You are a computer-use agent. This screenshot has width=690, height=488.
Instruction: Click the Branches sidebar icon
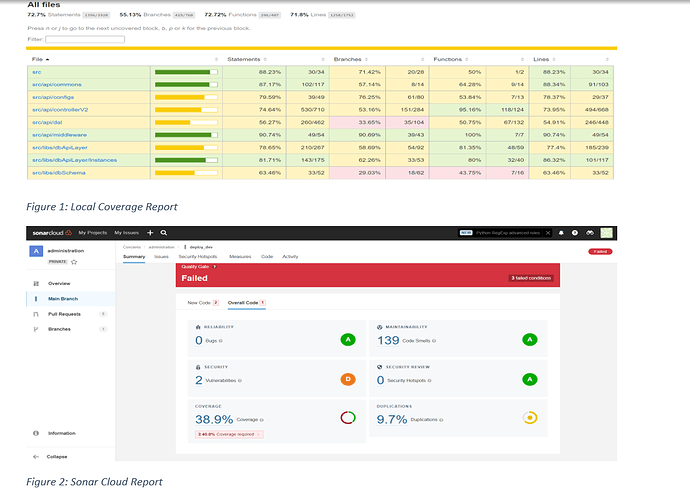[36, 329]
